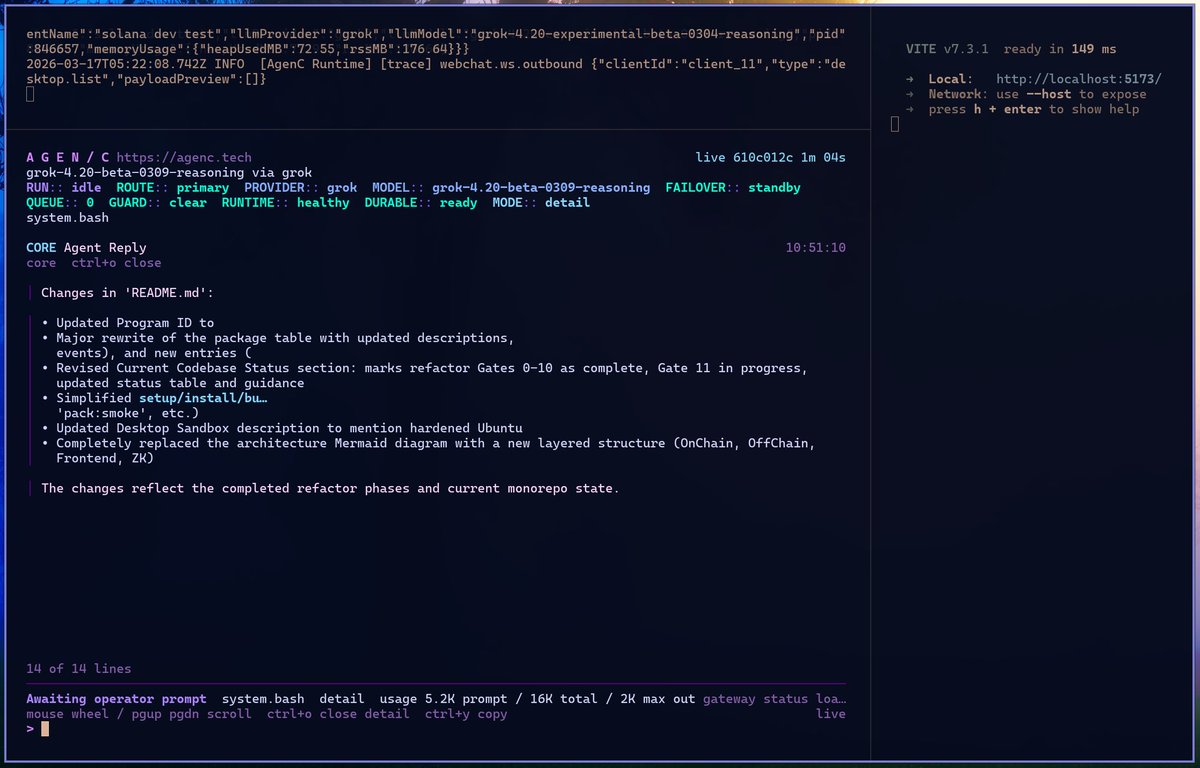Click the 'RUNTIME:: healthy' status field
This screenshot has height=768, width=1200.
pyautogui.click(x=285, y=202)
